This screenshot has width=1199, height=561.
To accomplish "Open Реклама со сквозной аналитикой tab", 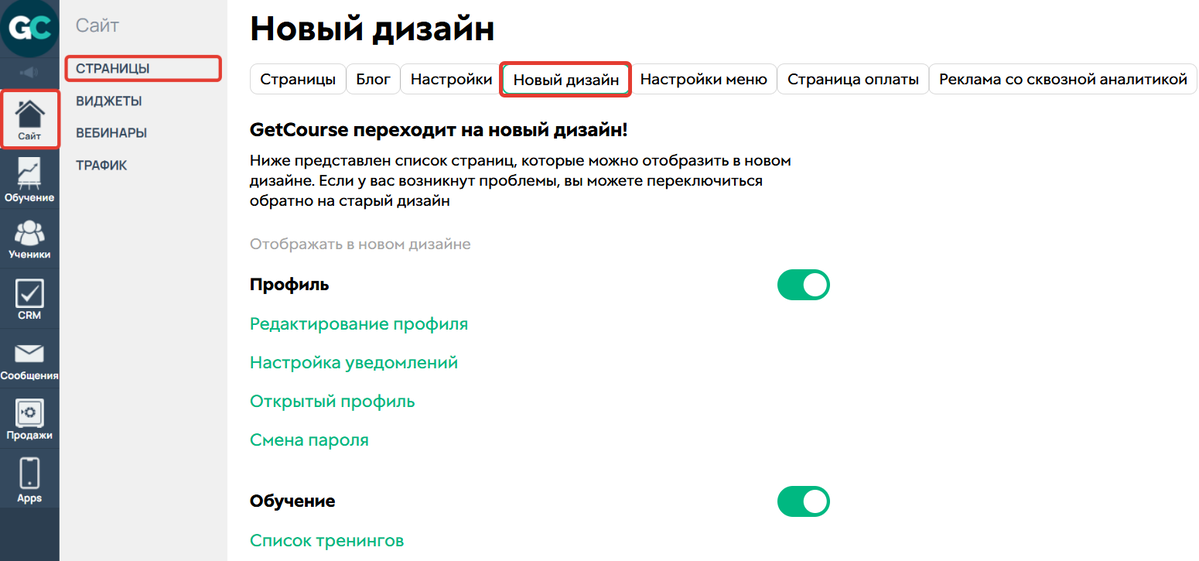I will coord(1063,79).
